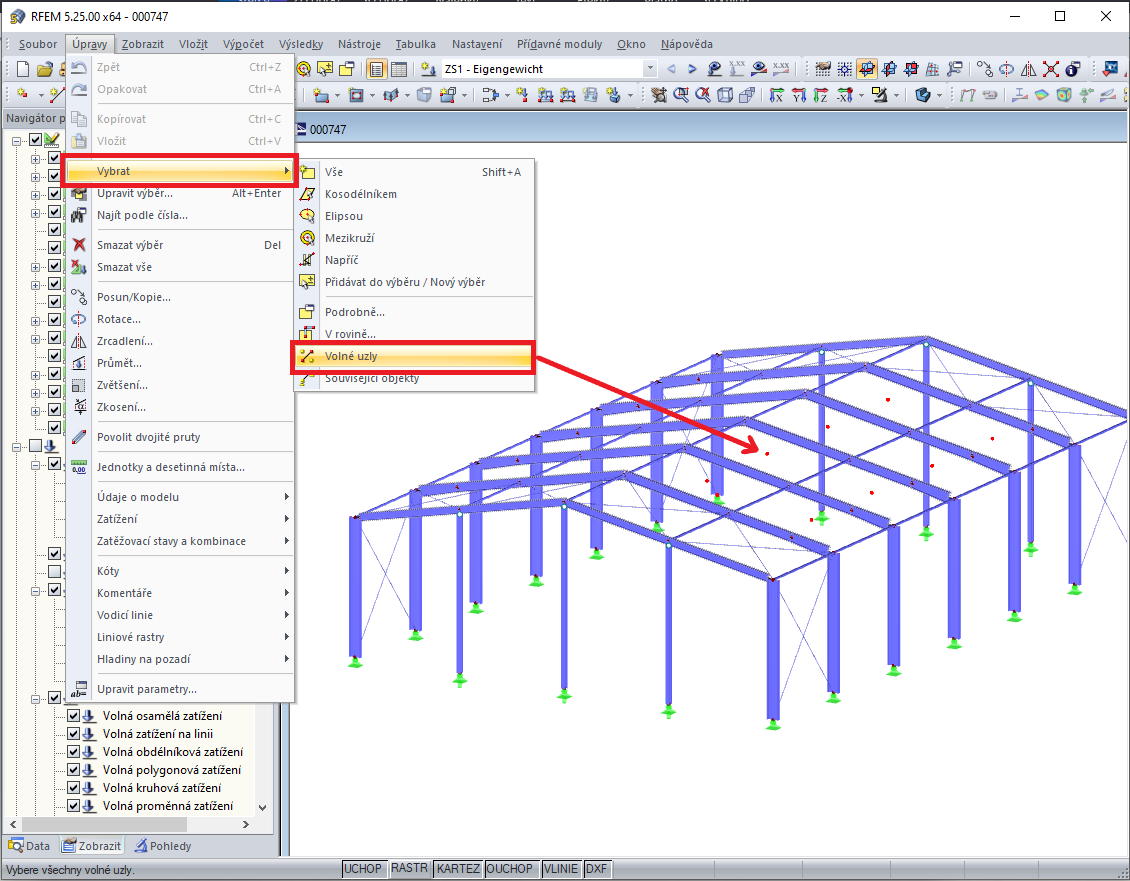Click the Y-axis view icon
This screenshot has width=1130, height=881.
coord(798,95)
